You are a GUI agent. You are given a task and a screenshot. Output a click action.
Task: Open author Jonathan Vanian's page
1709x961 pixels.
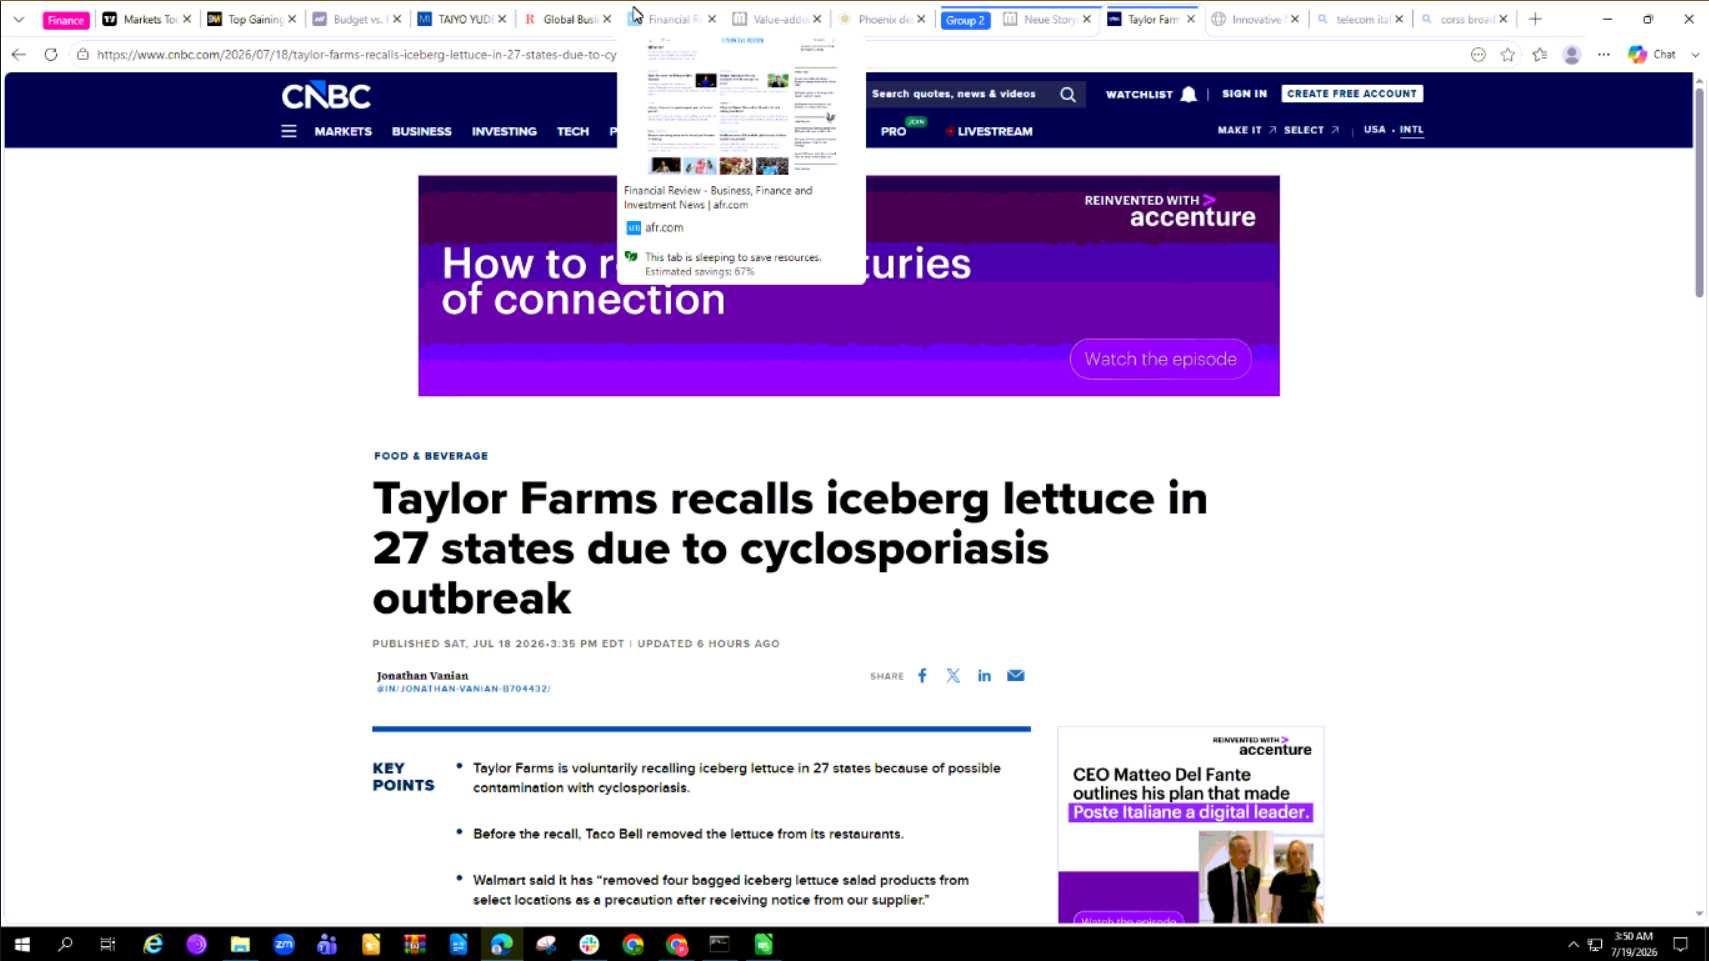click(422, 676)
